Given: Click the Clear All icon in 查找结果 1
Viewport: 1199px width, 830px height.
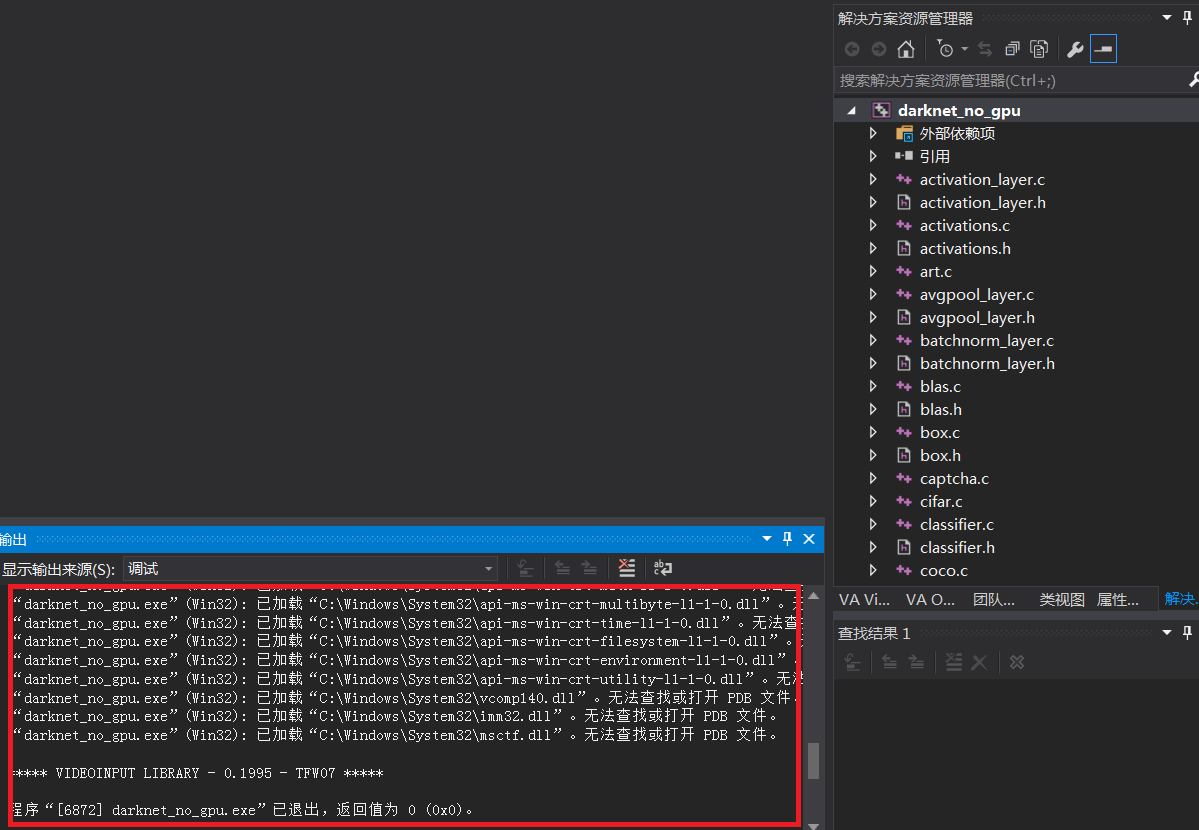Looking at the screenshot, I should (954, 662).
